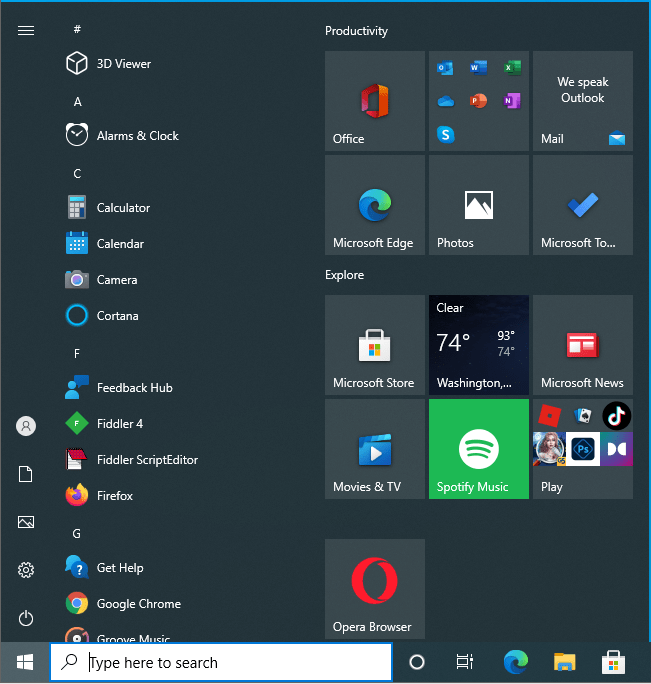This screenshot has height=684, width=651.
Task: Open TikTok in the Play tile
Action: click(x=616, y=416)
